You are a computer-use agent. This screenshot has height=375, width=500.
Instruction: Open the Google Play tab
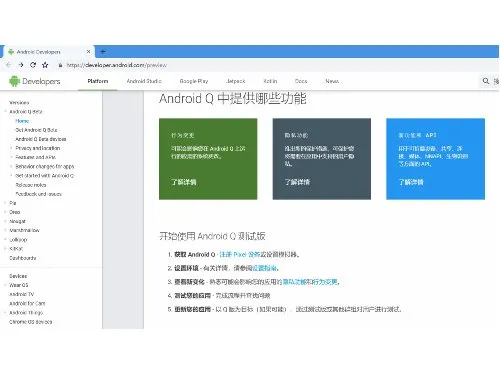[x=194, y=81]
